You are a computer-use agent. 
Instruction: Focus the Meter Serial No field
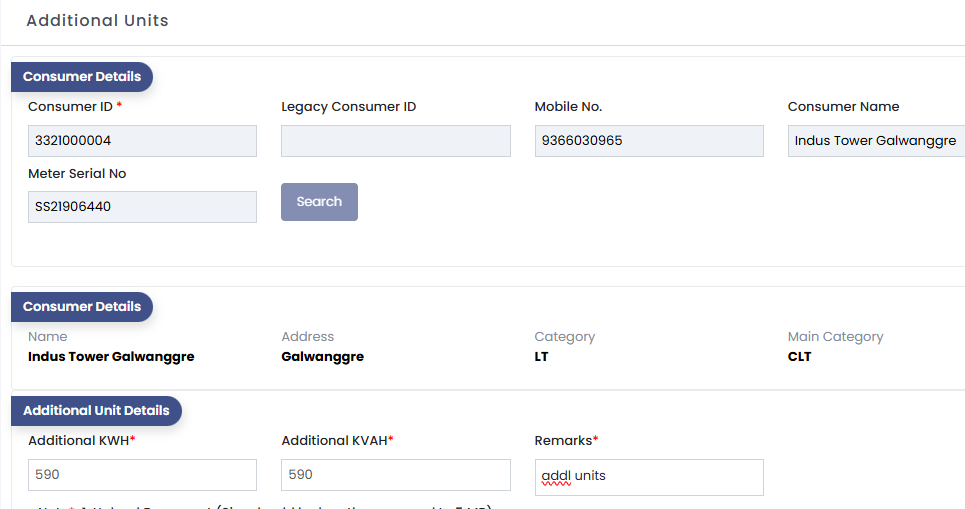[142, 207]
